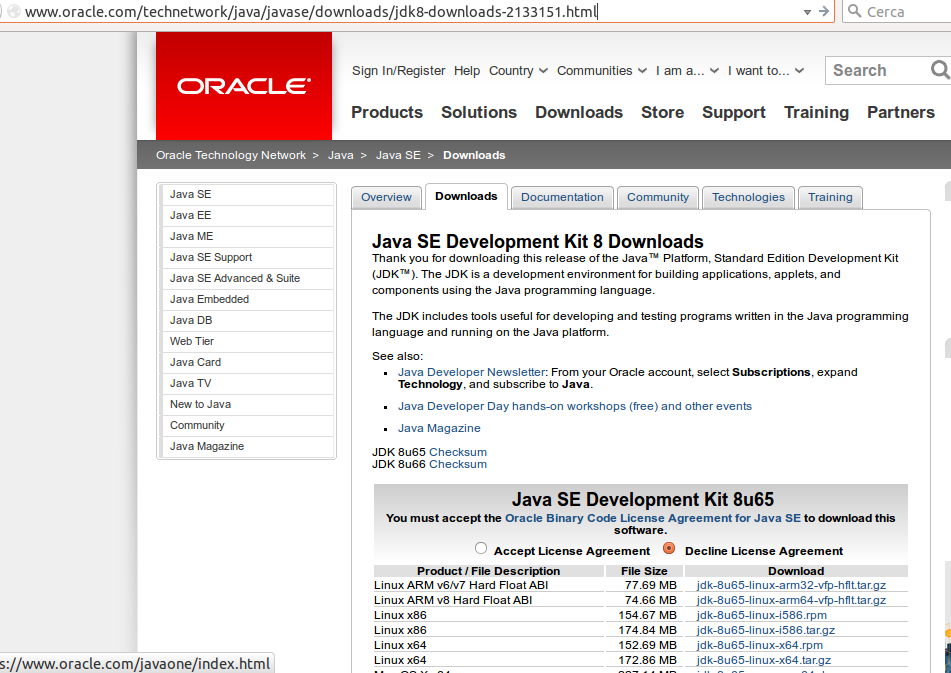This screenshot has height=673, width=951.
Task: Expand the Communities dropdown
Action: pyautogui.click(x=602, y=71)
